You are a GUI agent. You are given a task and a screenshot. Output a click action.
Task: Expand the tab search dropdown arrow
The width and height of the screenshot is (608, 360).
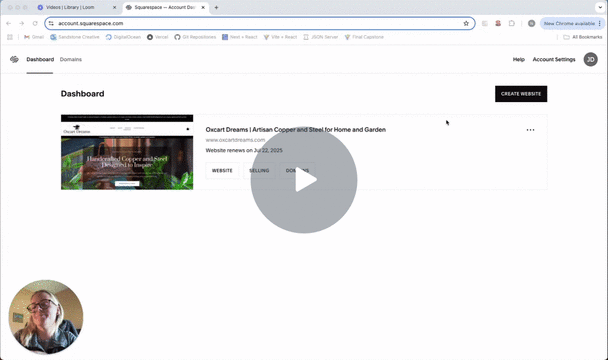pos(600,7)
